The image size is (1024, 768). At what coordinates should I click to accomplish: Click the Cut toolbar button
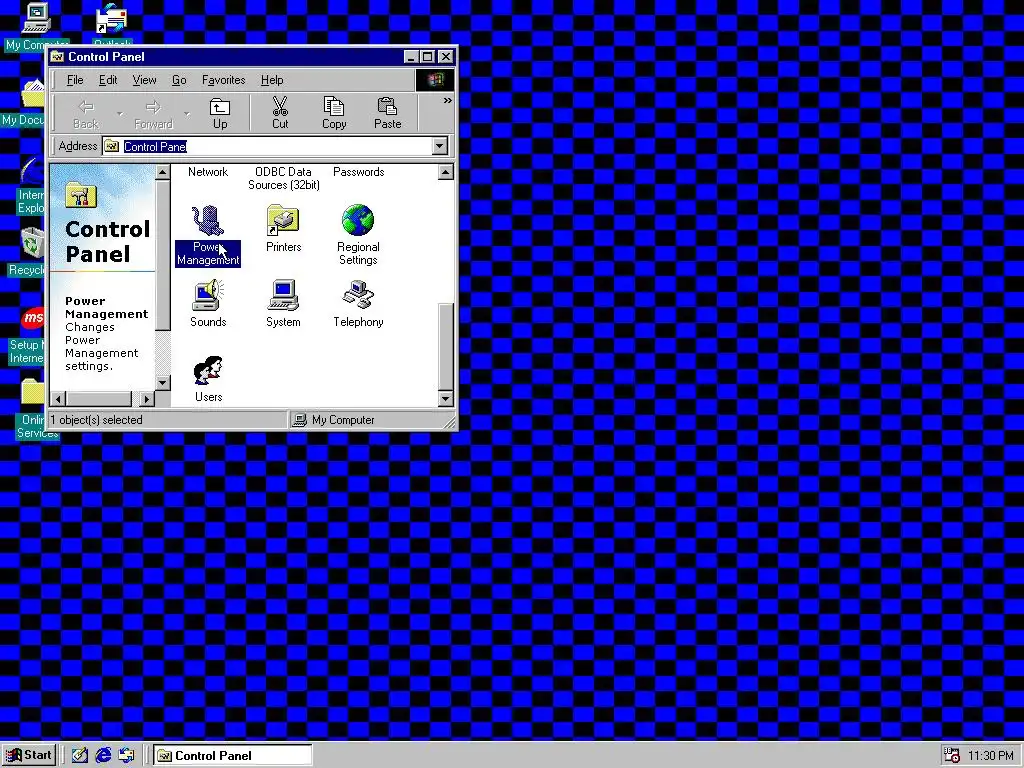[280, 114]
